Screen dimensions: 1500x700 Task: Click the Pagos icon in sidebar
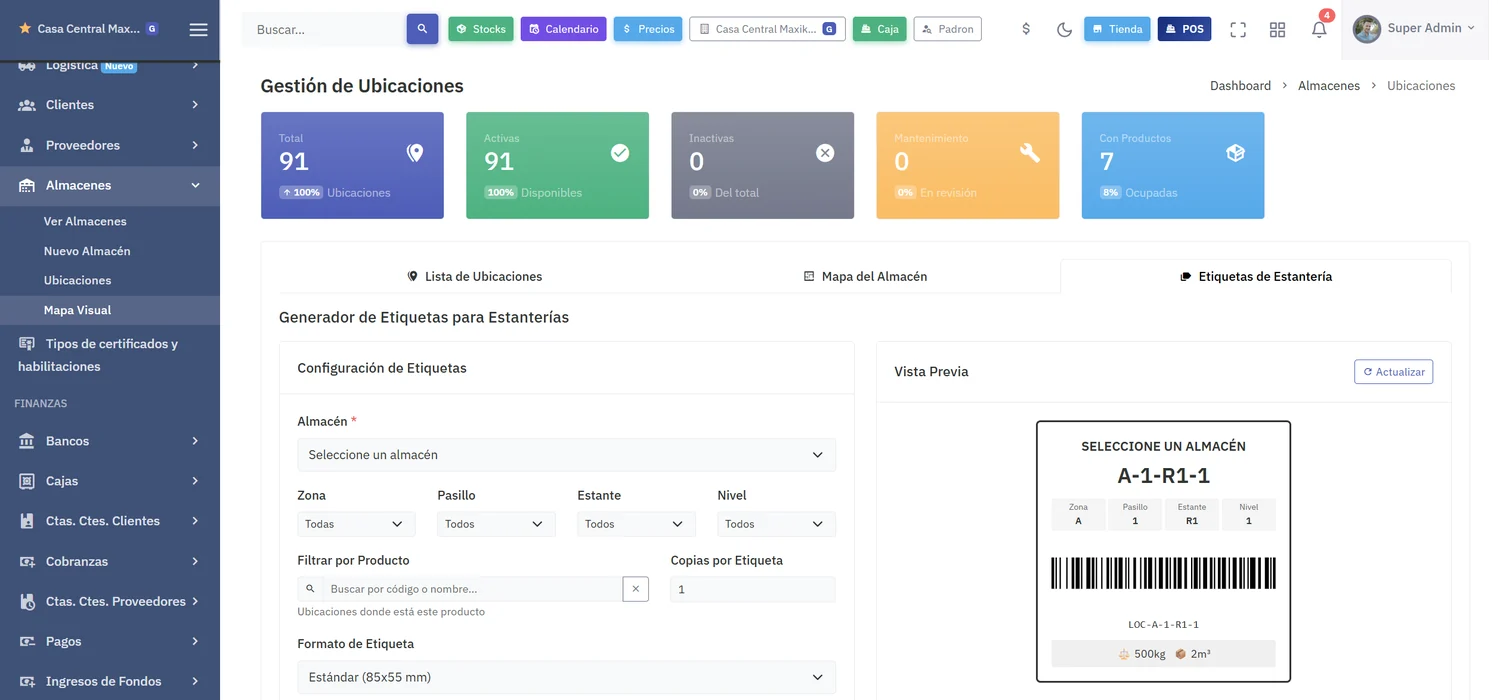tap(27, 642)
